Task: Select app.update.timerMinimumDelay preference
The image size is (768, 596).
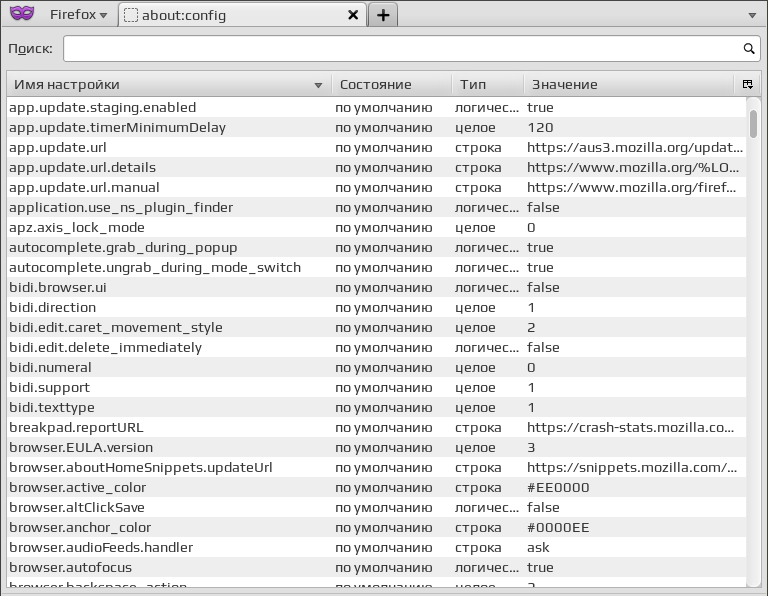Action: click(x=377, y=127)
